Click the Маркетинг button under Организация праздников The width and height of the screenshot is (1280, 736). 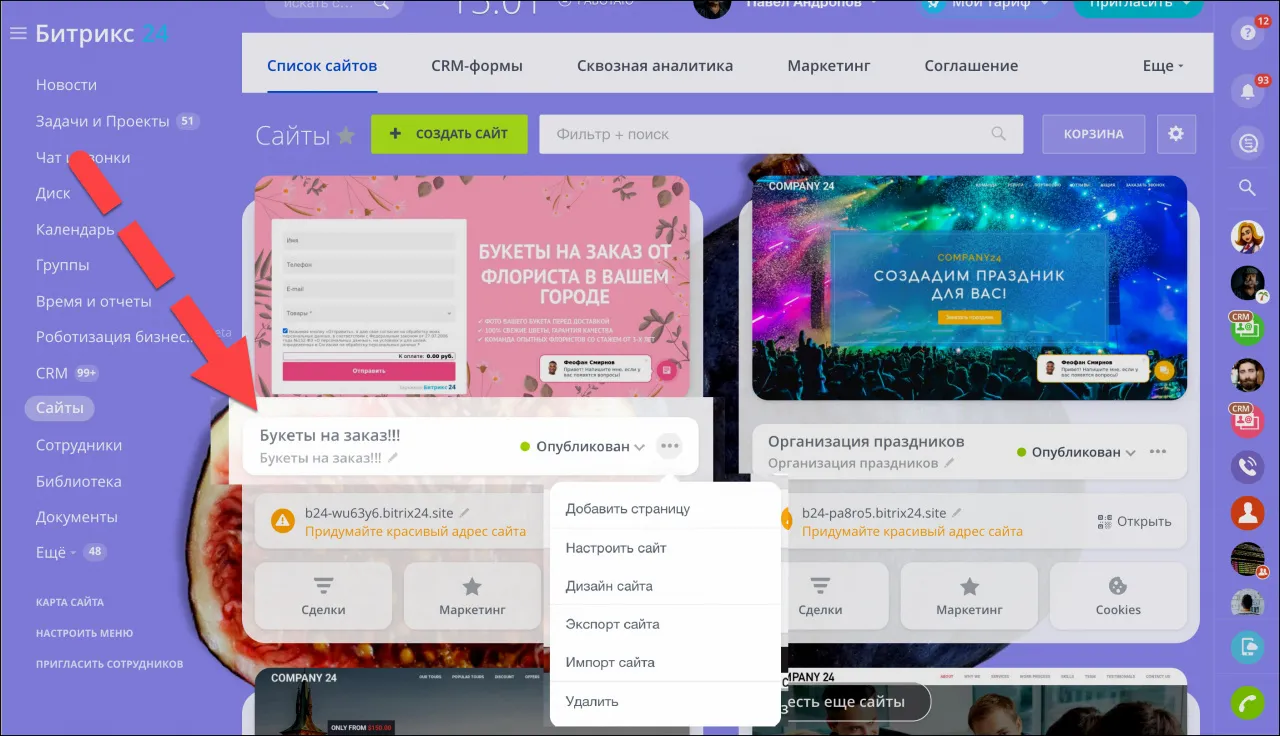point(969,596)
